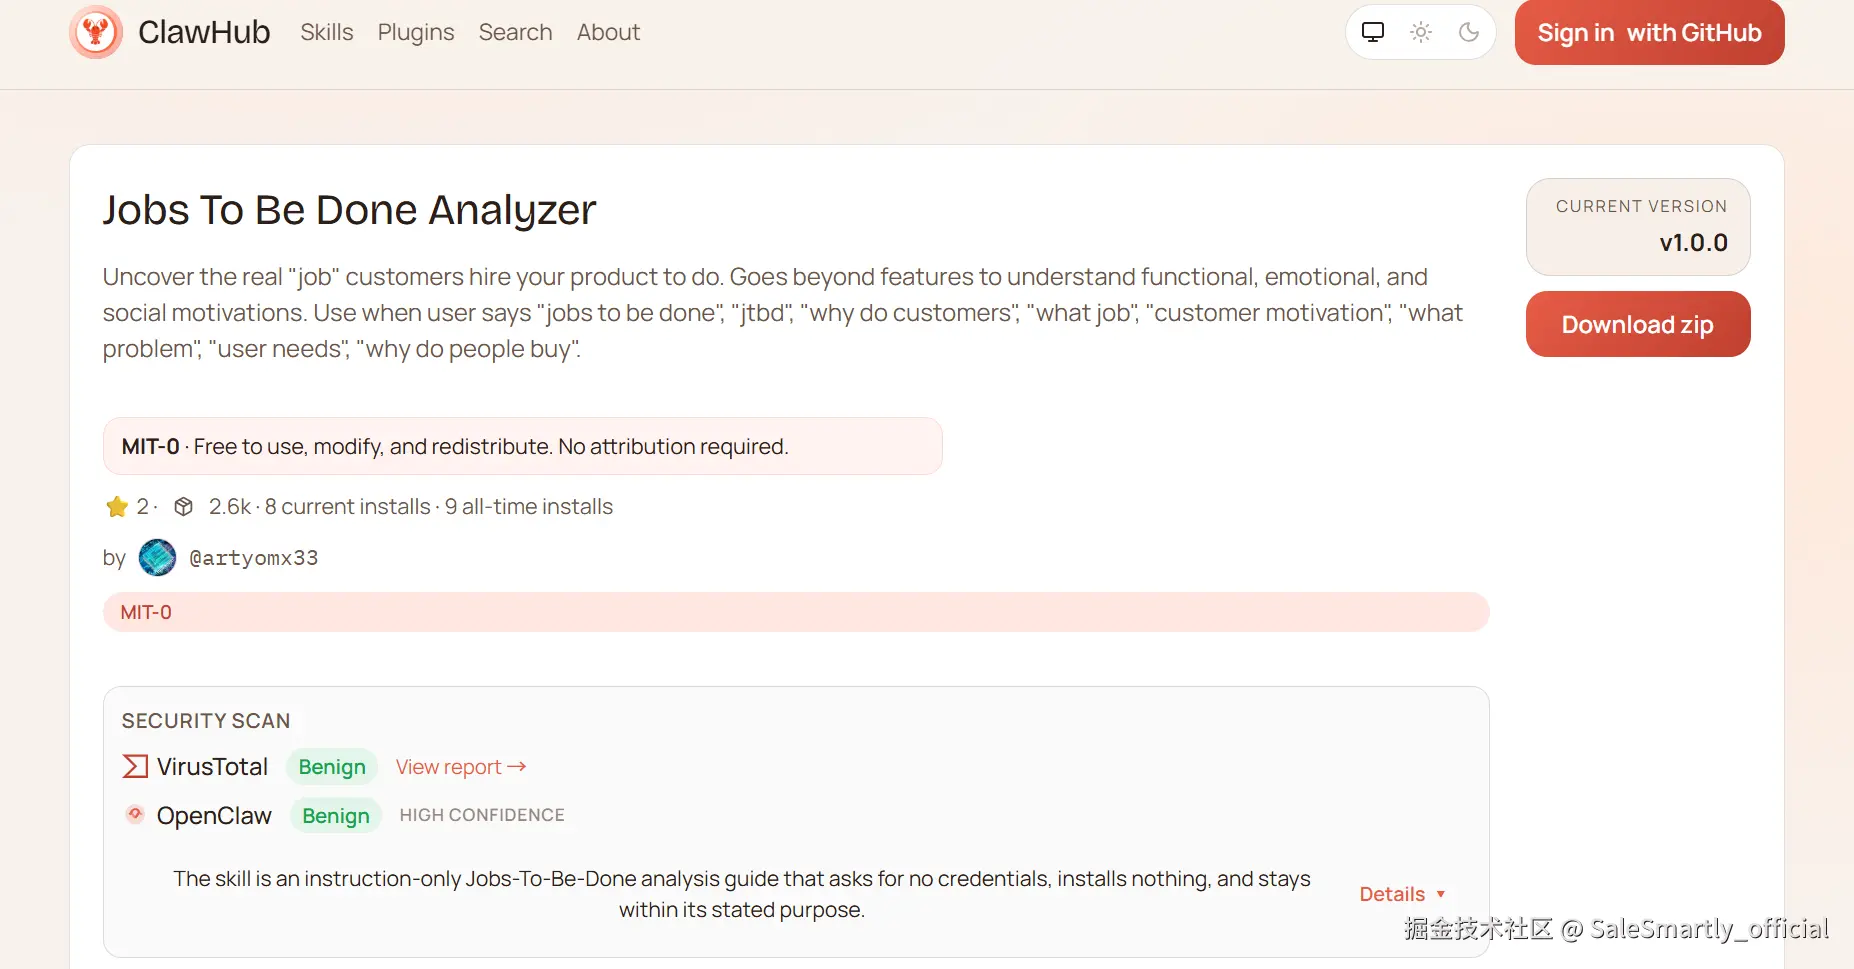This screenshot has height=969, width=1854.
Task: Click the Jobs To Be Done Analyzer title
Action: pos(350,210)
